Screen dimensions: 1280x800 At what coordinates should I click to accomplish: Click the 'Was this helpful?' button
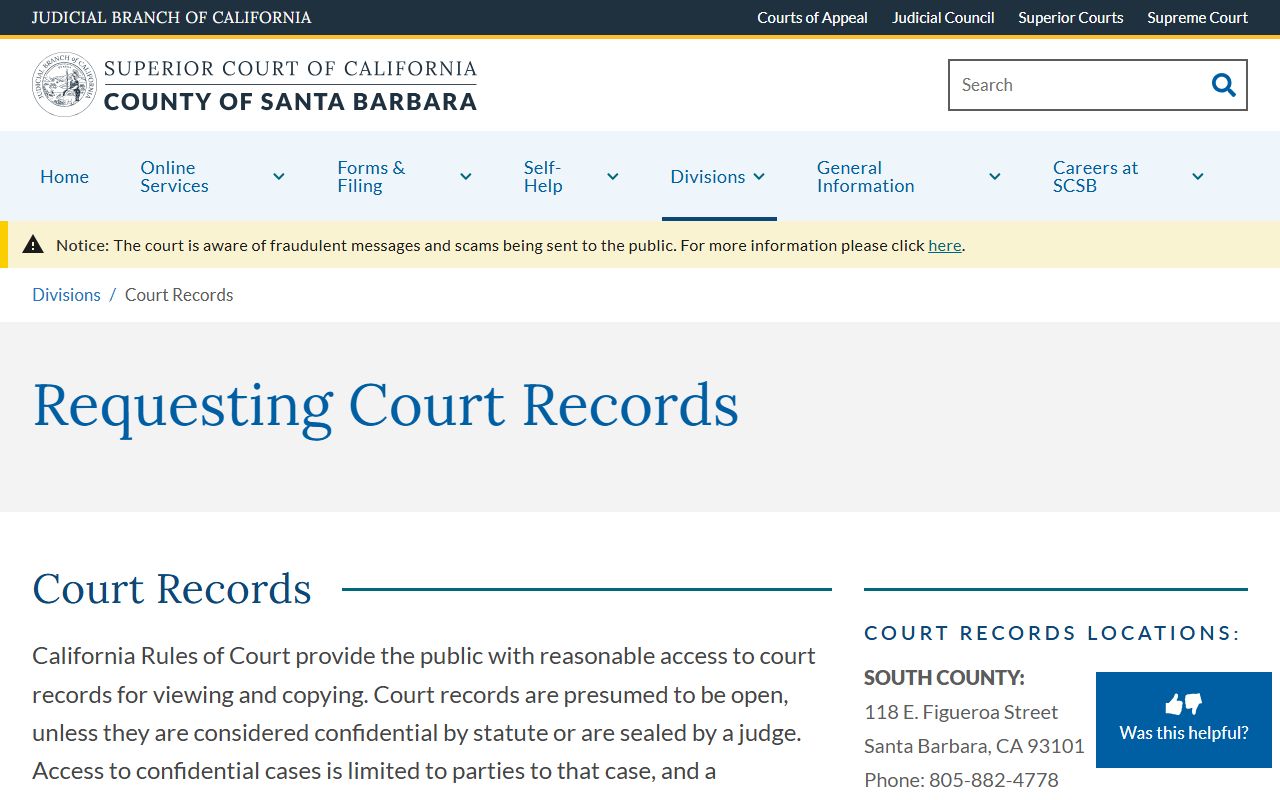(1184, 720)
